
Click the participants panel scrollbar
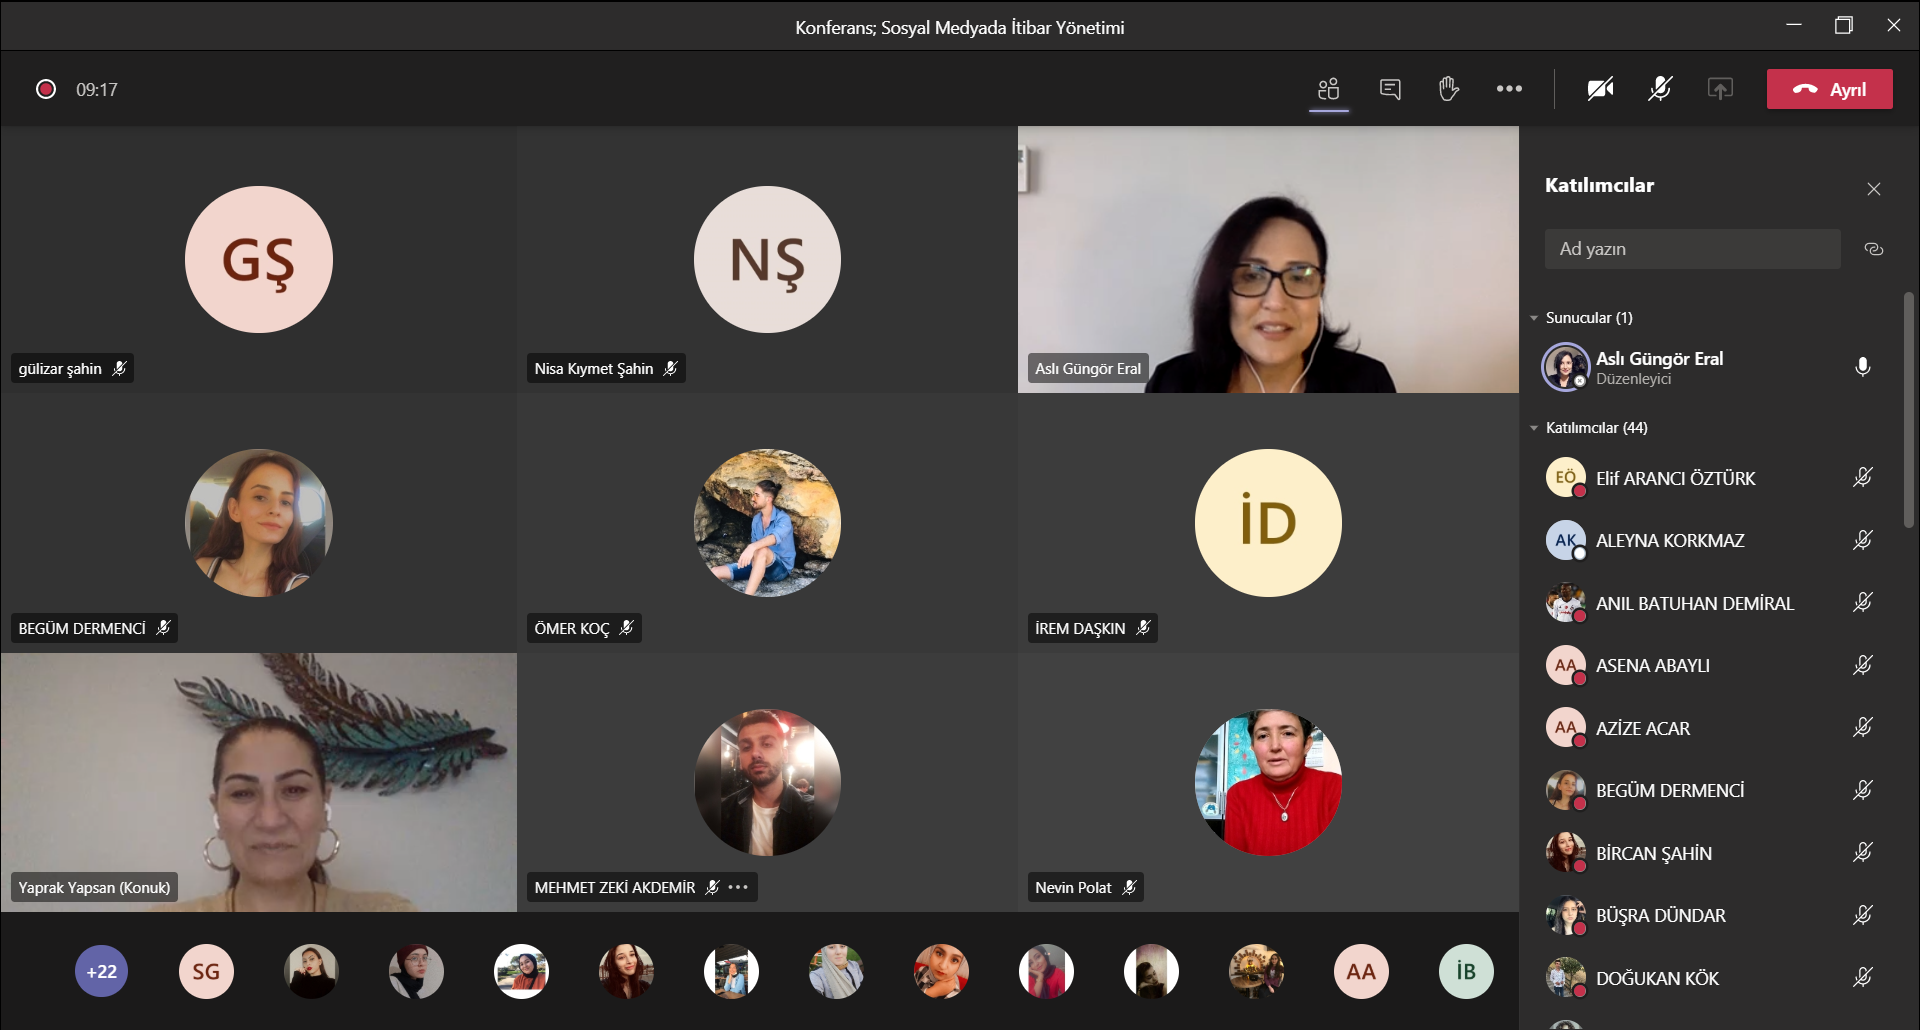[1908, 410]
